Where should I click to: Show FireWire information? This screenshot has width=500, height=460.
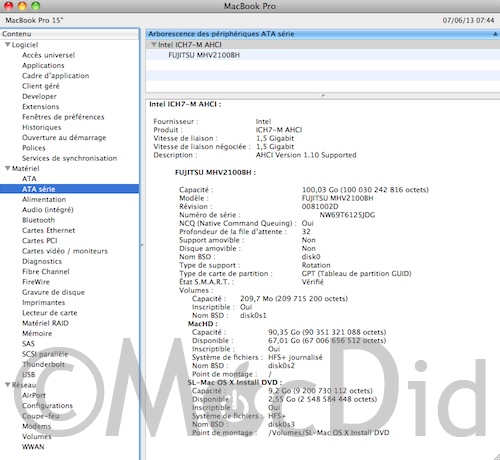(36, 282)
